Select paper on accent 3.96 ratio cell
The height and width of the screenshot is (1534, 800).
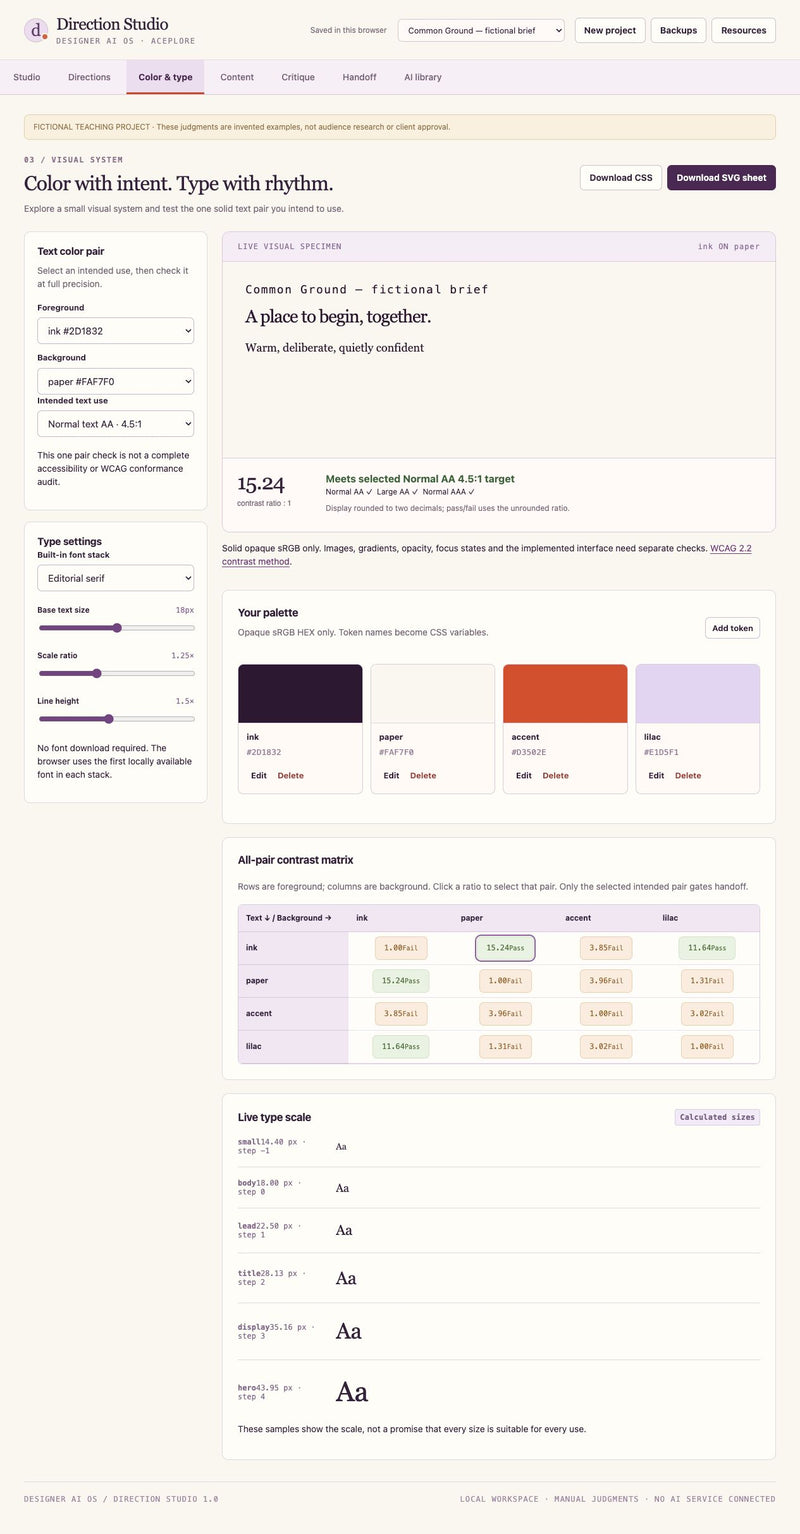605,981
